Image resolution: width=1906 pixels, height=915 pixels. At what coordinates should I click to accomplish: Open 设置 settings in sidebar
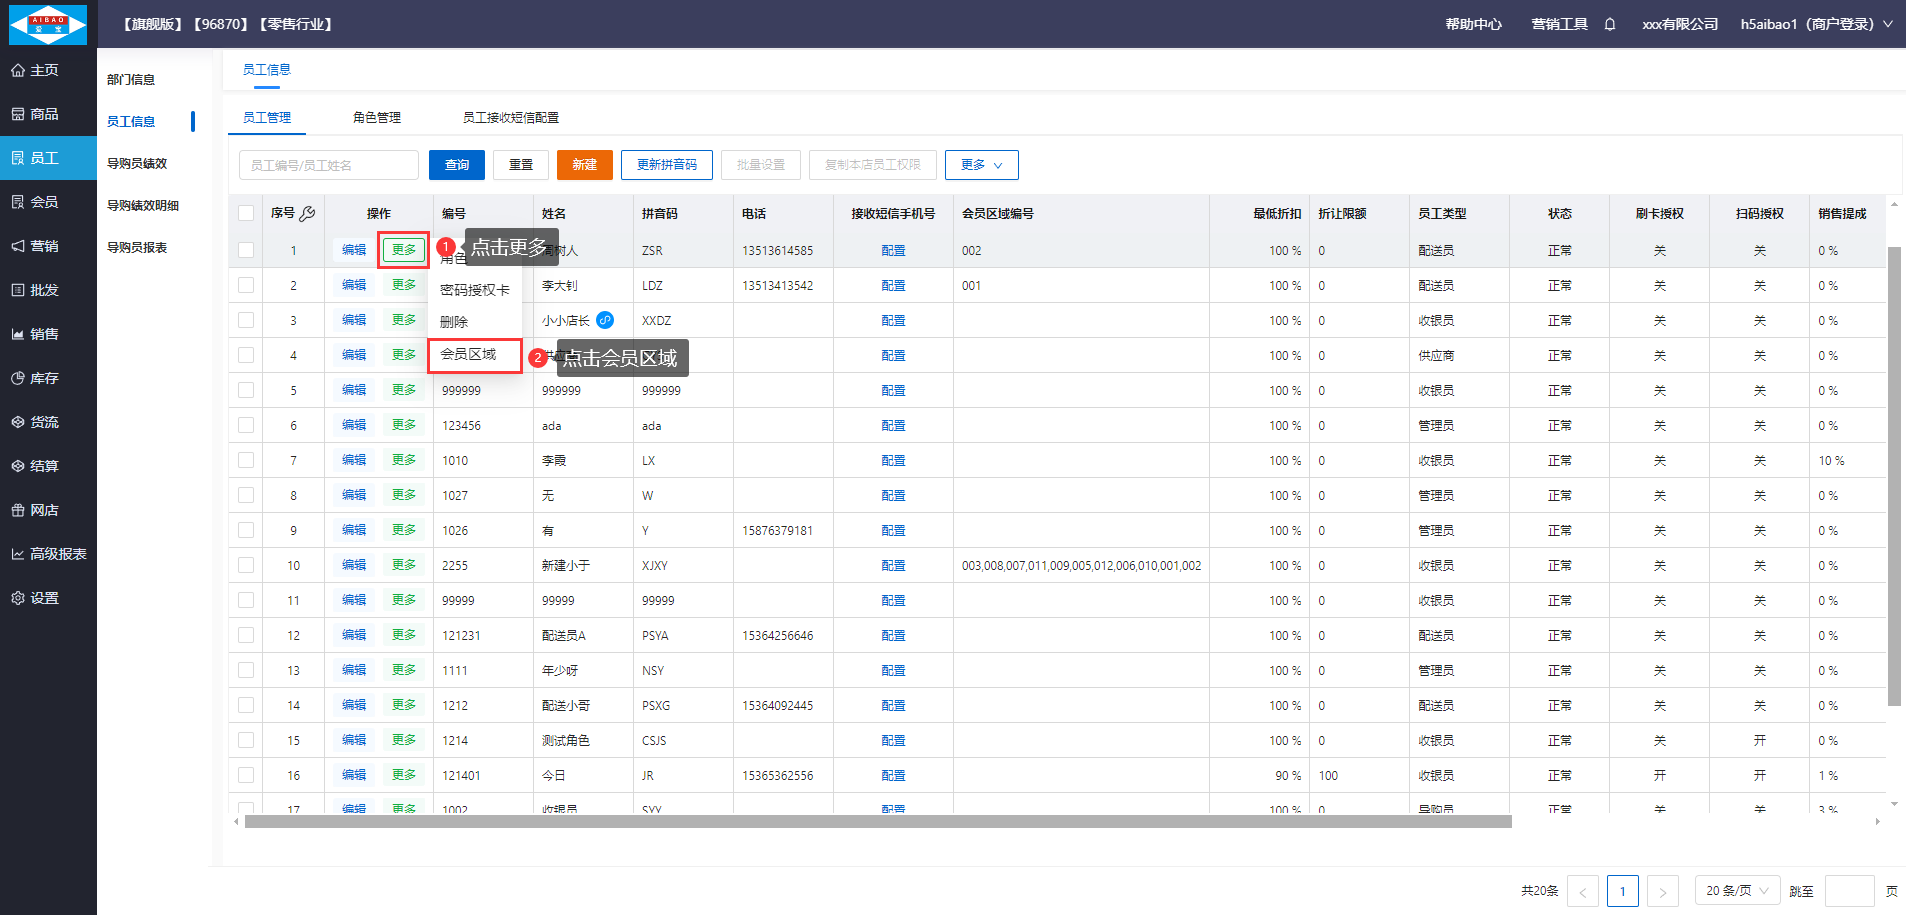click(x=47, y=598)
